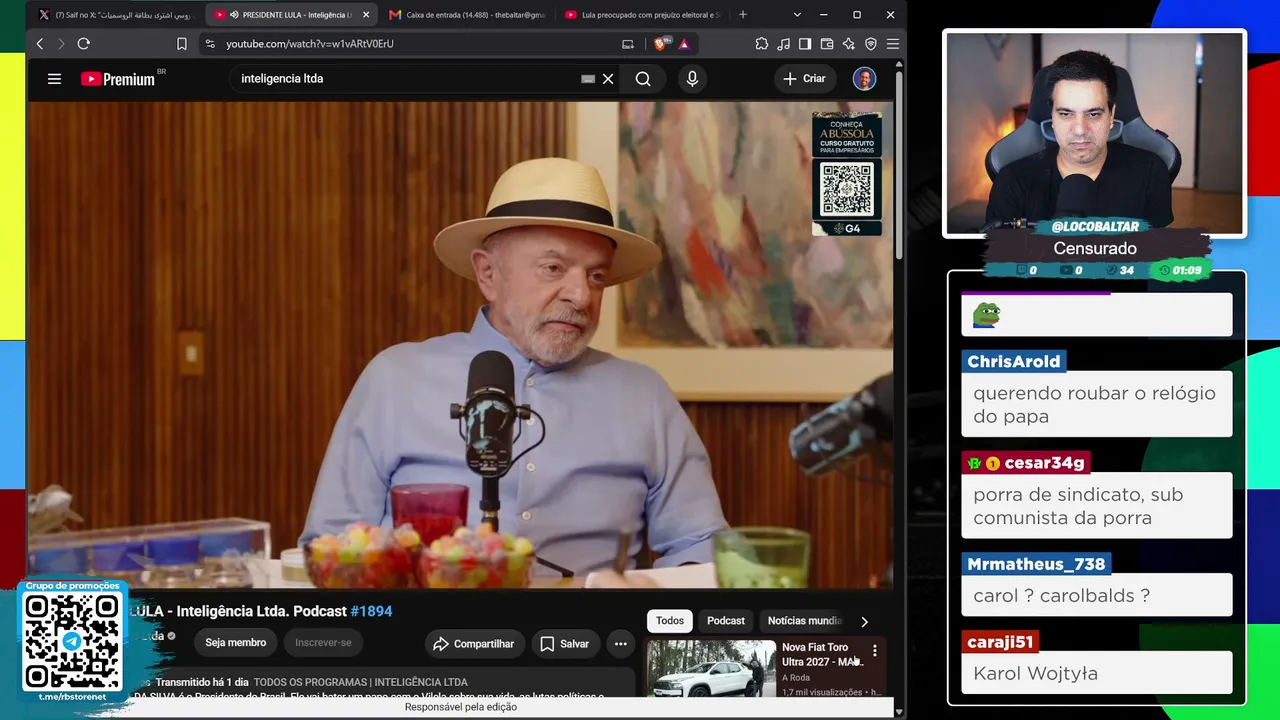Open the Brave Rewards triangle icon
Image resolution: width=1280 pixels, height=720 pixels.
tap(684, 44)
